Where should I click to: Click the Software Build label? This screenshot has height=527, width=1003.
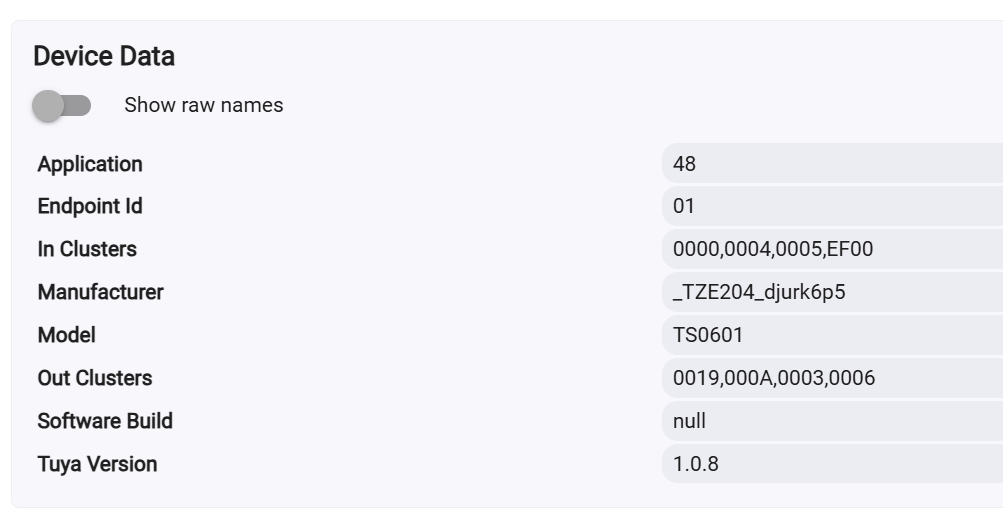tap(105, 421)
